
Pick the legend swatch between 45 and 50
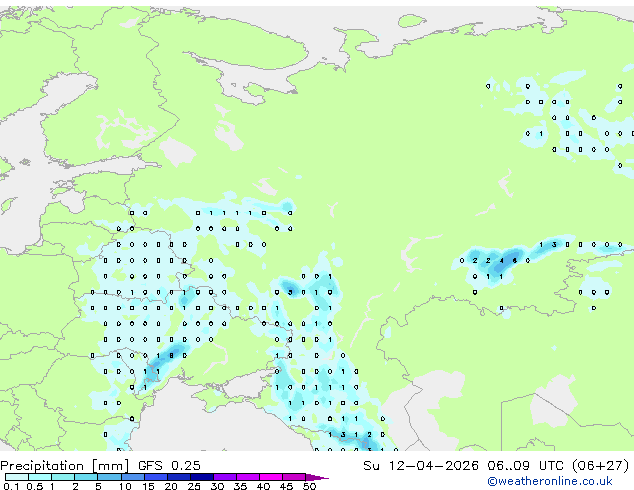point(294,477)
